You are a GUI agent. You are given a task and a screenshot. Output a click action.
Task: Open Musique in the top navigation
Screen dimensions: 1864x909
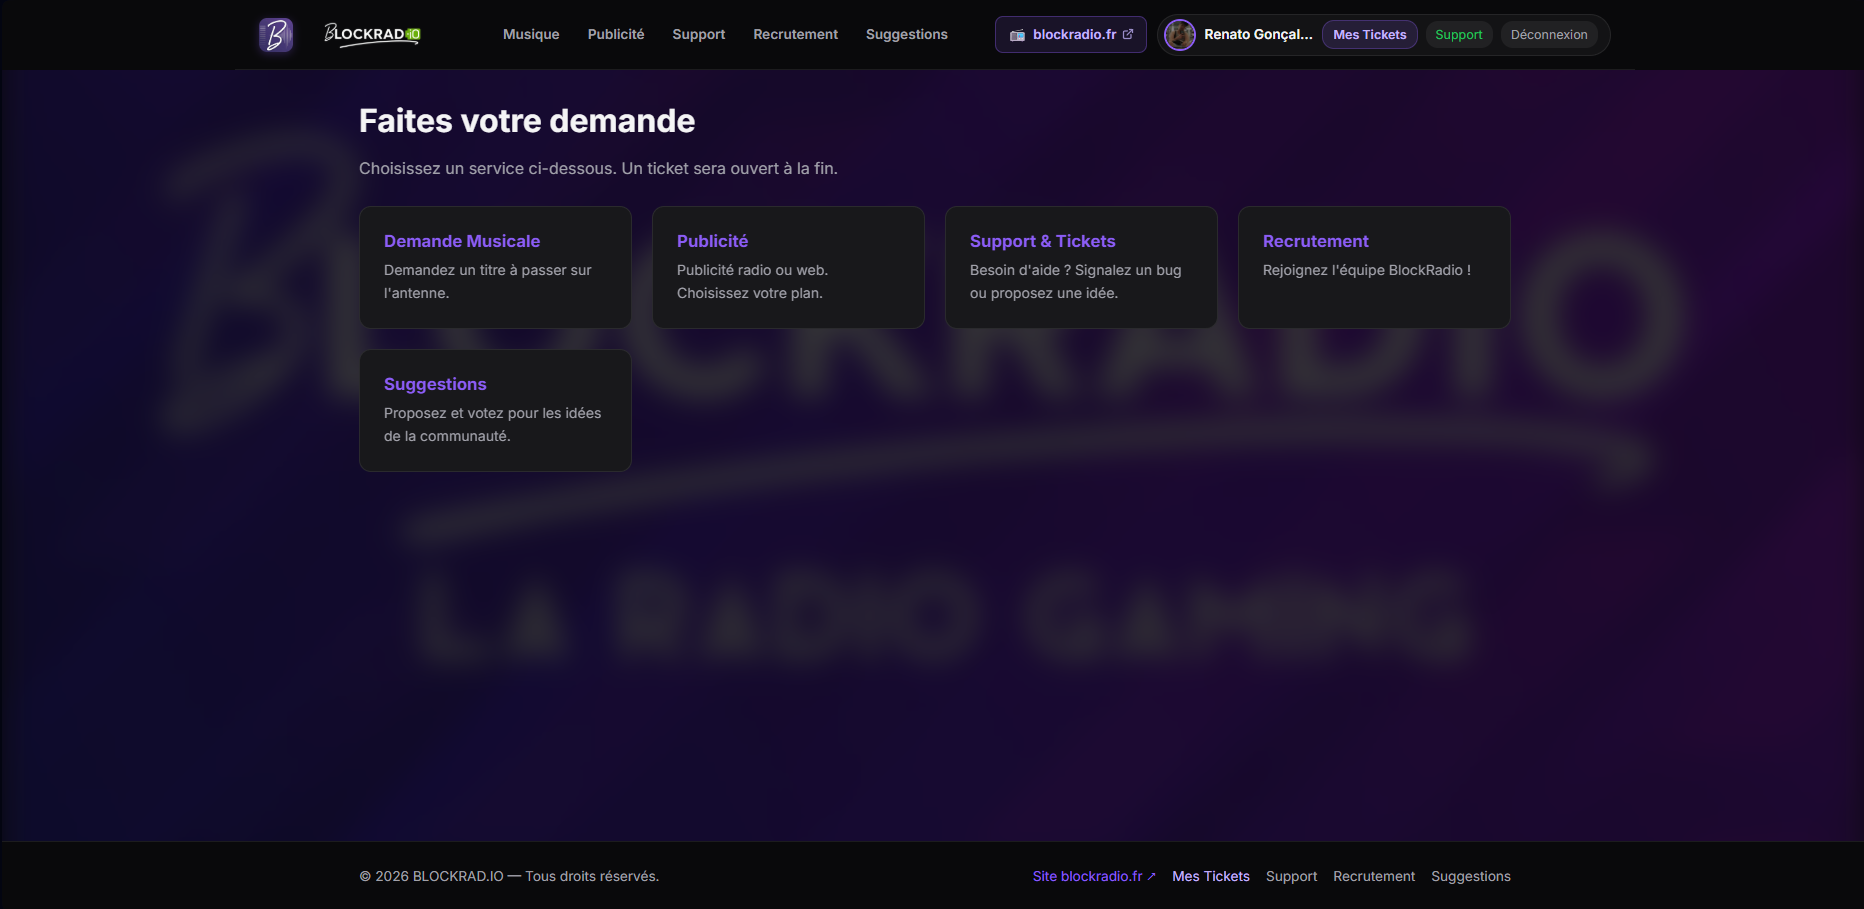(531, 34)
